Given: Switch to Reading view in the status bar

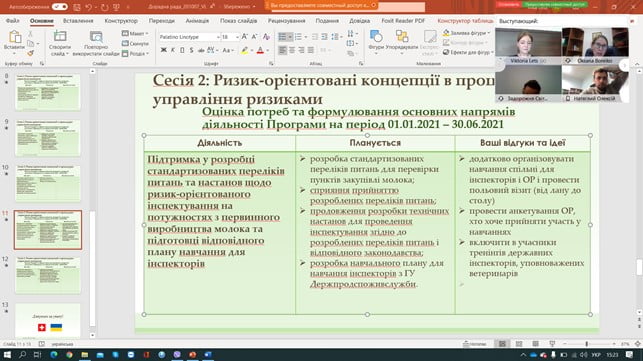Looking at the screenshot, I should click(535, 344).
